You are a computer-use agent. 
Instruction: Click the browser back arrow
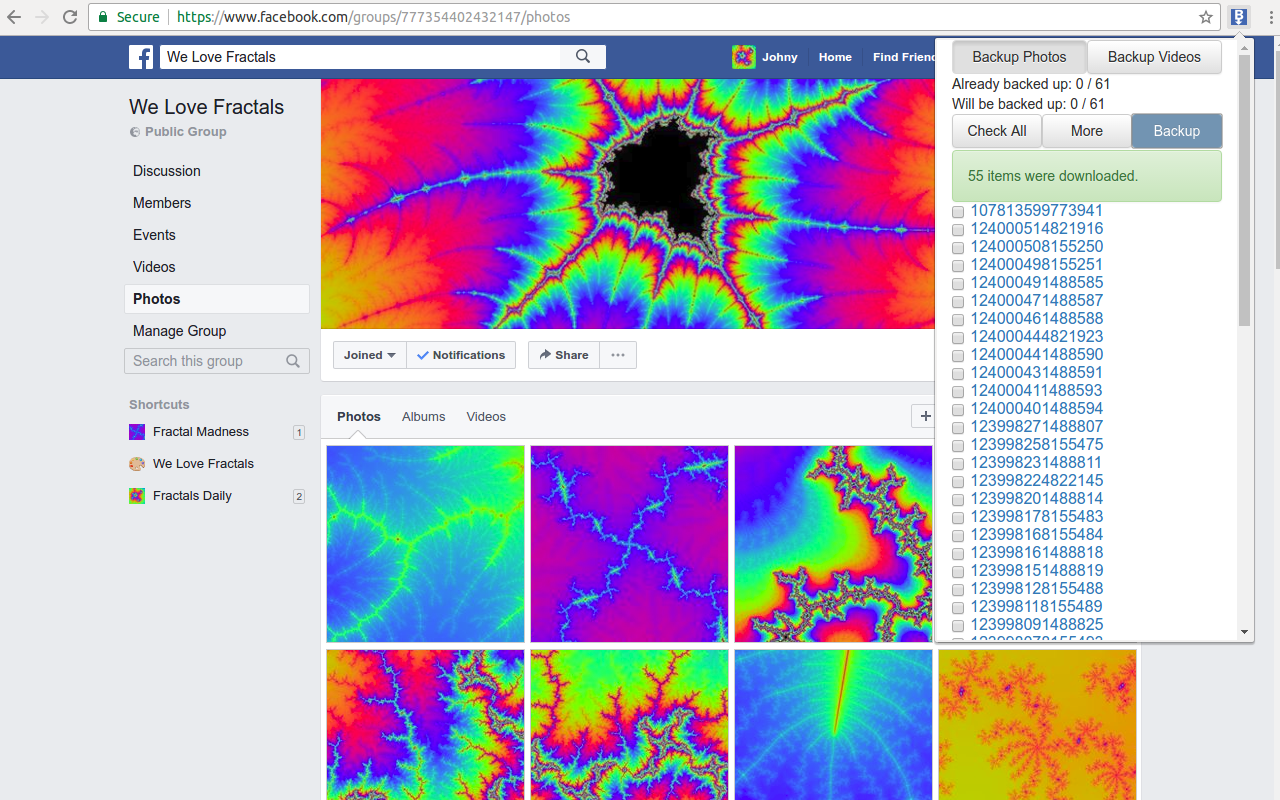(x=13, y=16)
